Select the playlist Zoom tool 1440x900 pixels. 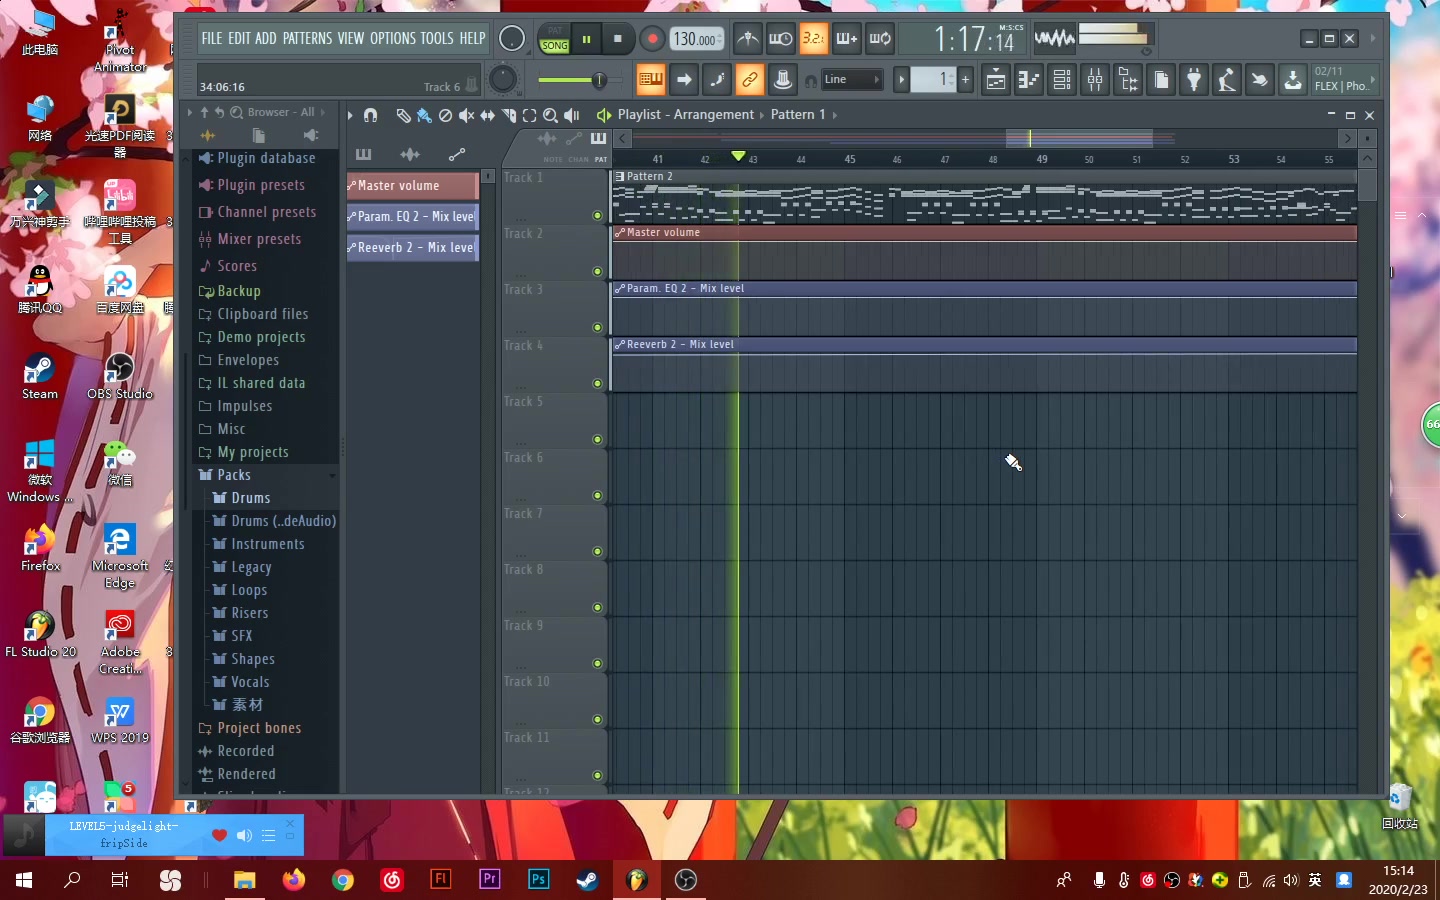(550, 116)
